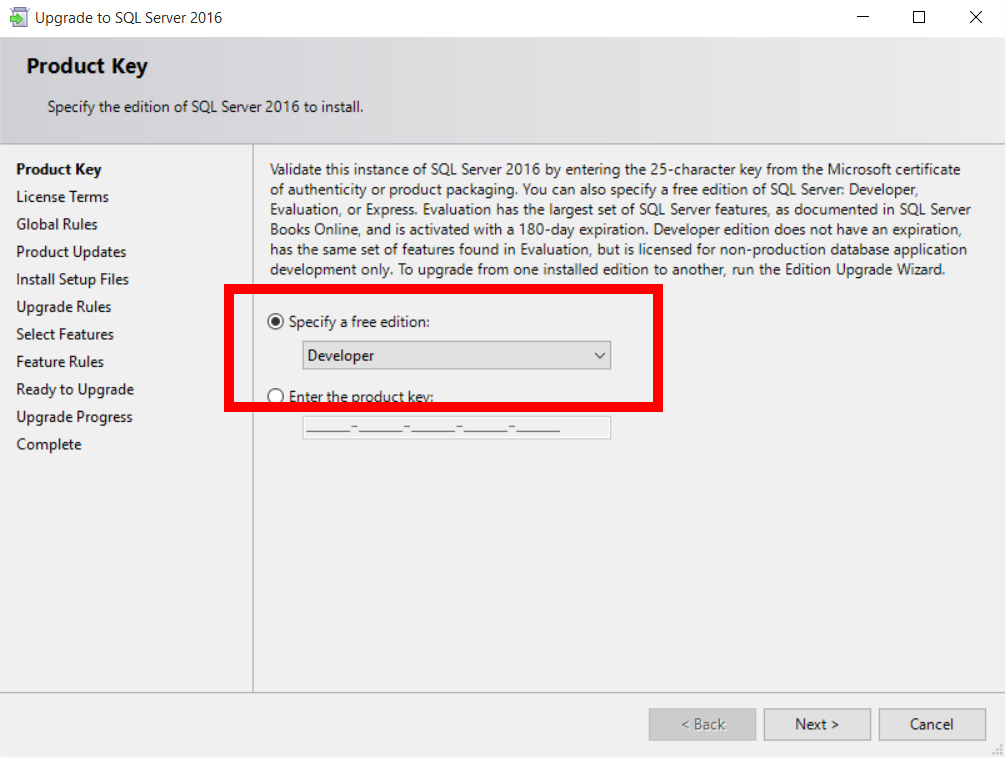Image resolution: width=1006 pixels, height=758 pixels.
Task: Go to License Terms step in sidebar
Action: [x=62, y=197]
